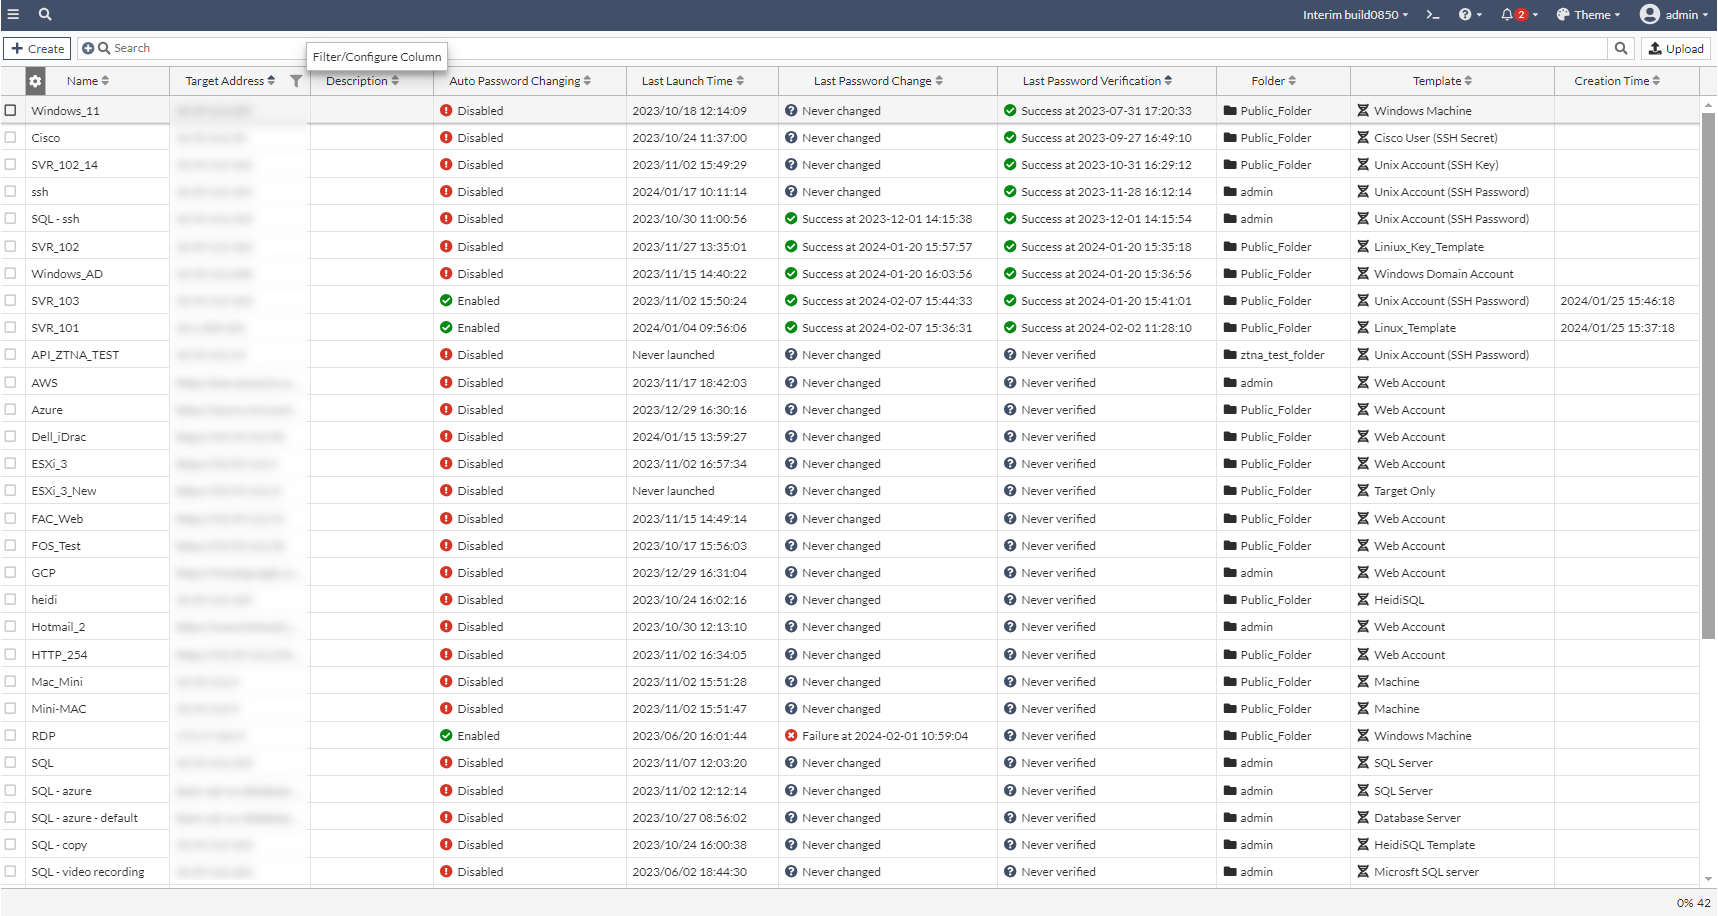Click the column settings gear icon

coord(35,81)
